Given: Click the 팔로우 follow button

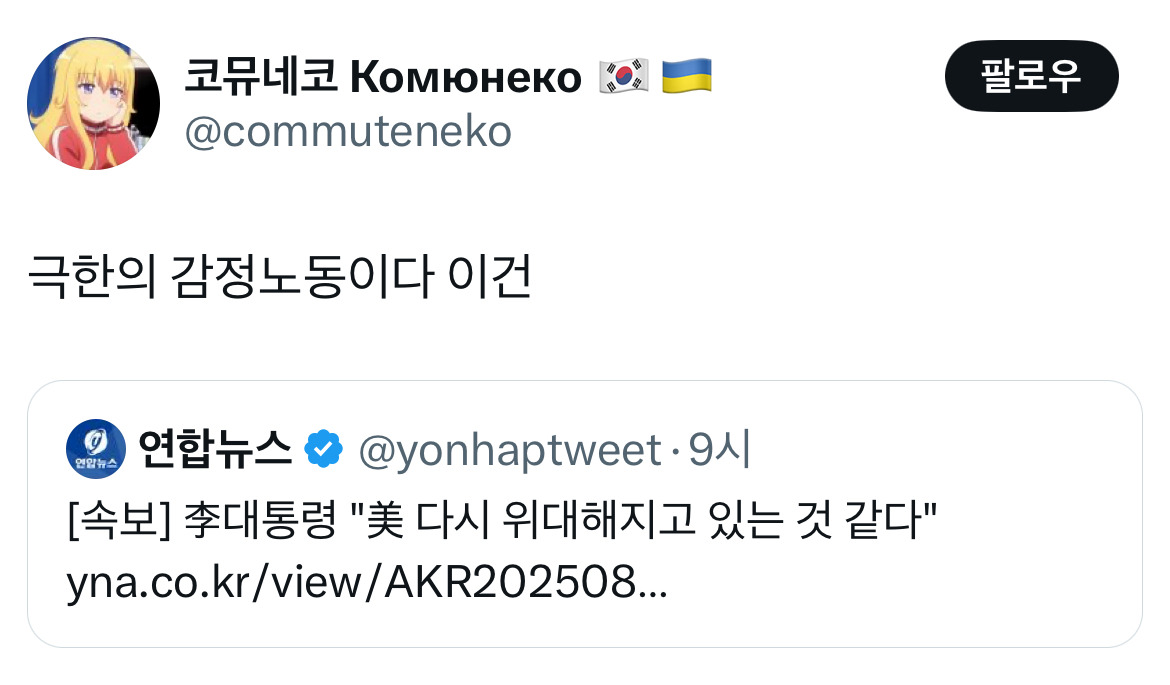Looking at the screenshot, I should (x=1031, y=76).
